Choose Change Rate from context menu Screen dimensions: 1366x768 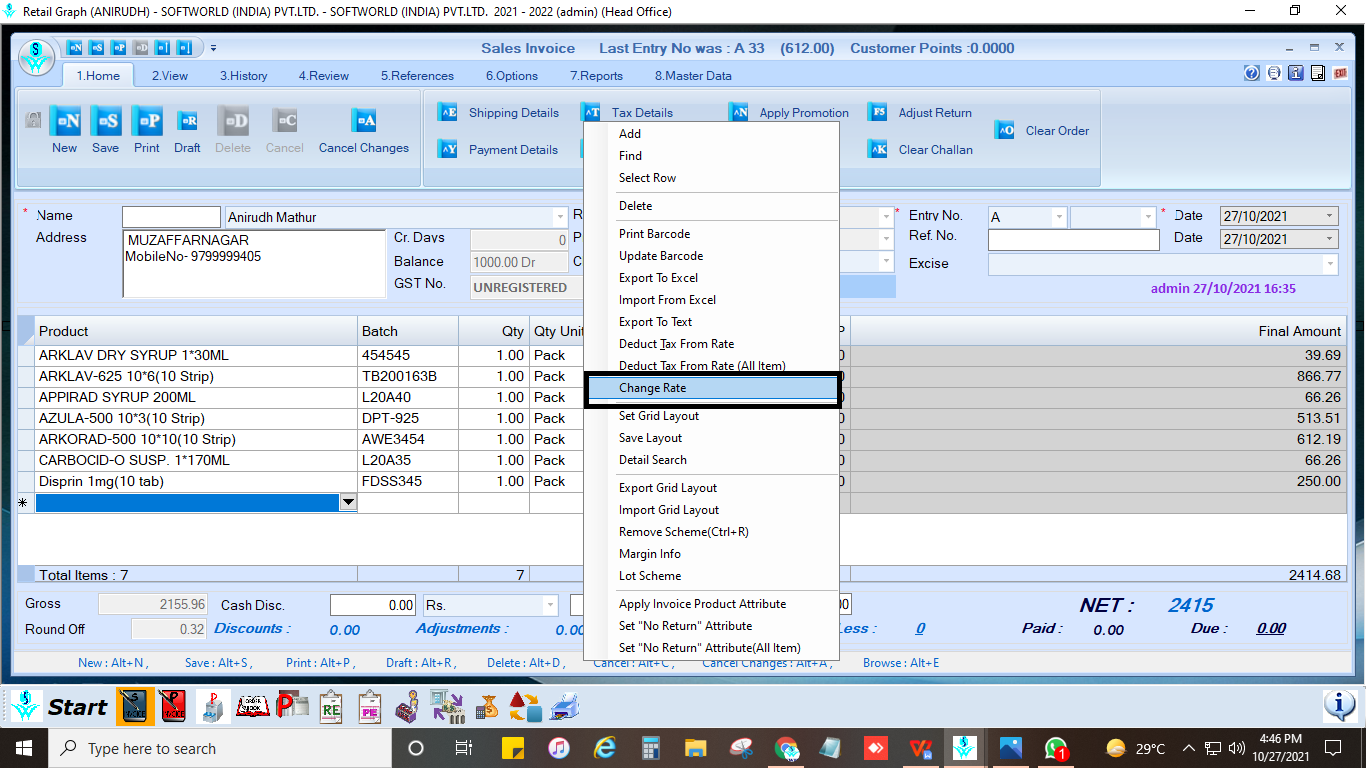tap(711, 388)
